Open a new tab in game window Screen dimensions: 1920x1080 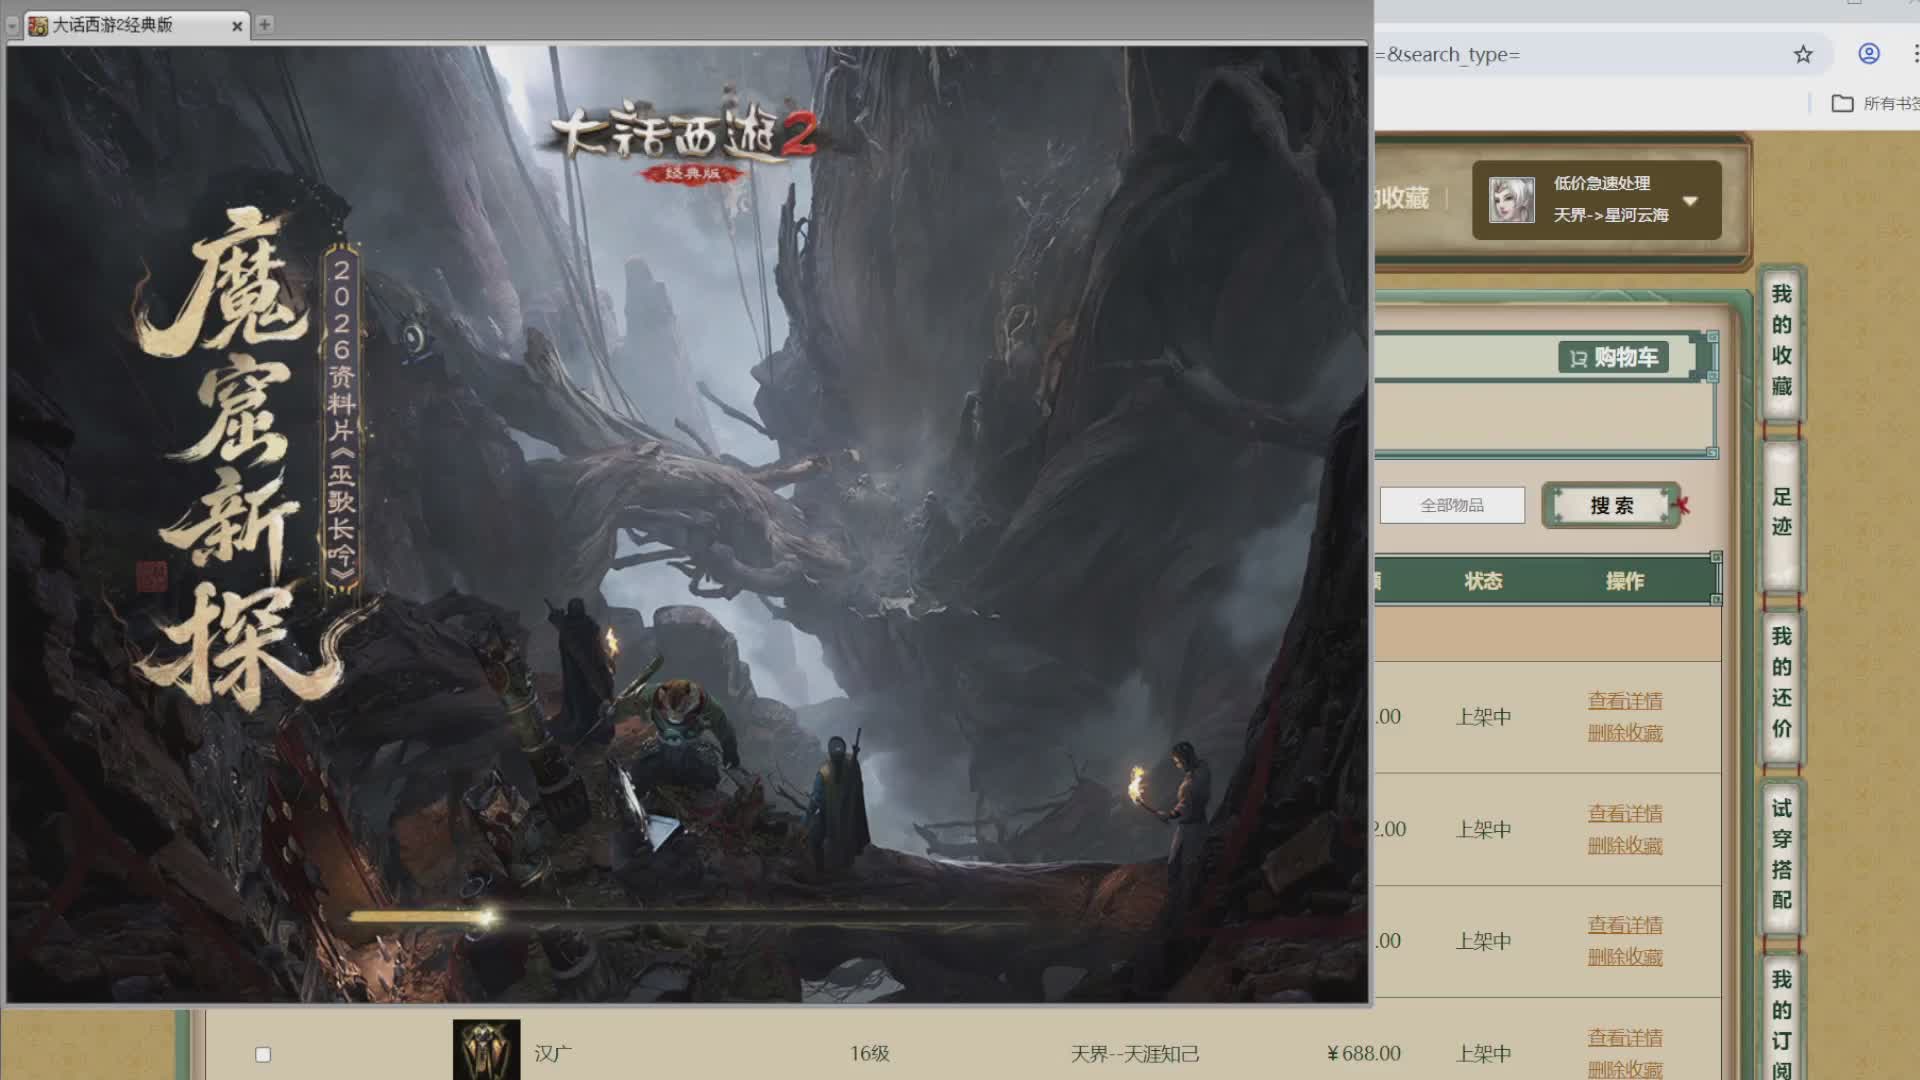point(265,24)
